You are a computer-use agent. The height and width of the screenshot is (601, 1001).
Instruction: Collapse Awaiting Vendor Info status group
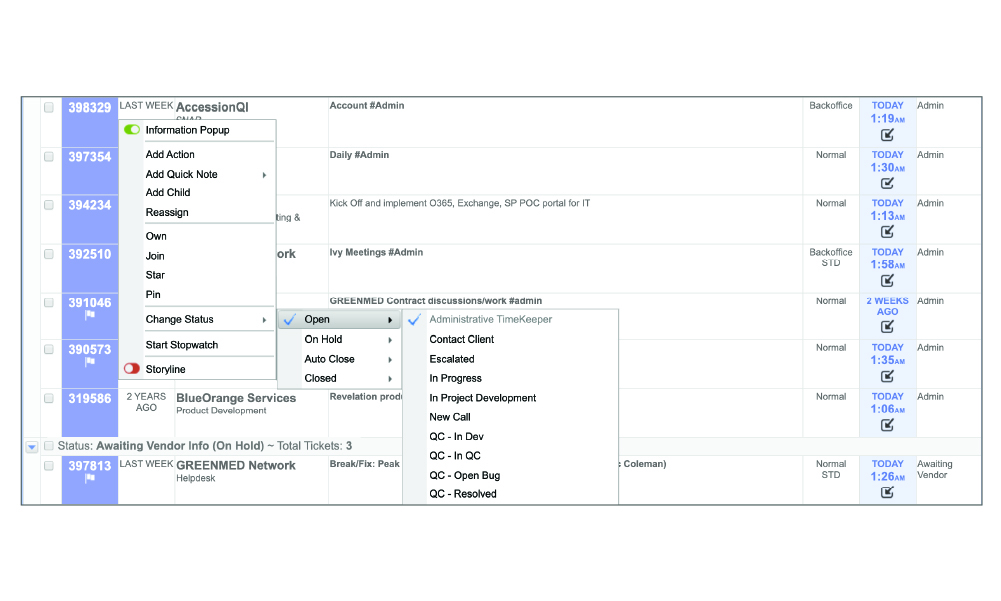click(x=32, y=446)
